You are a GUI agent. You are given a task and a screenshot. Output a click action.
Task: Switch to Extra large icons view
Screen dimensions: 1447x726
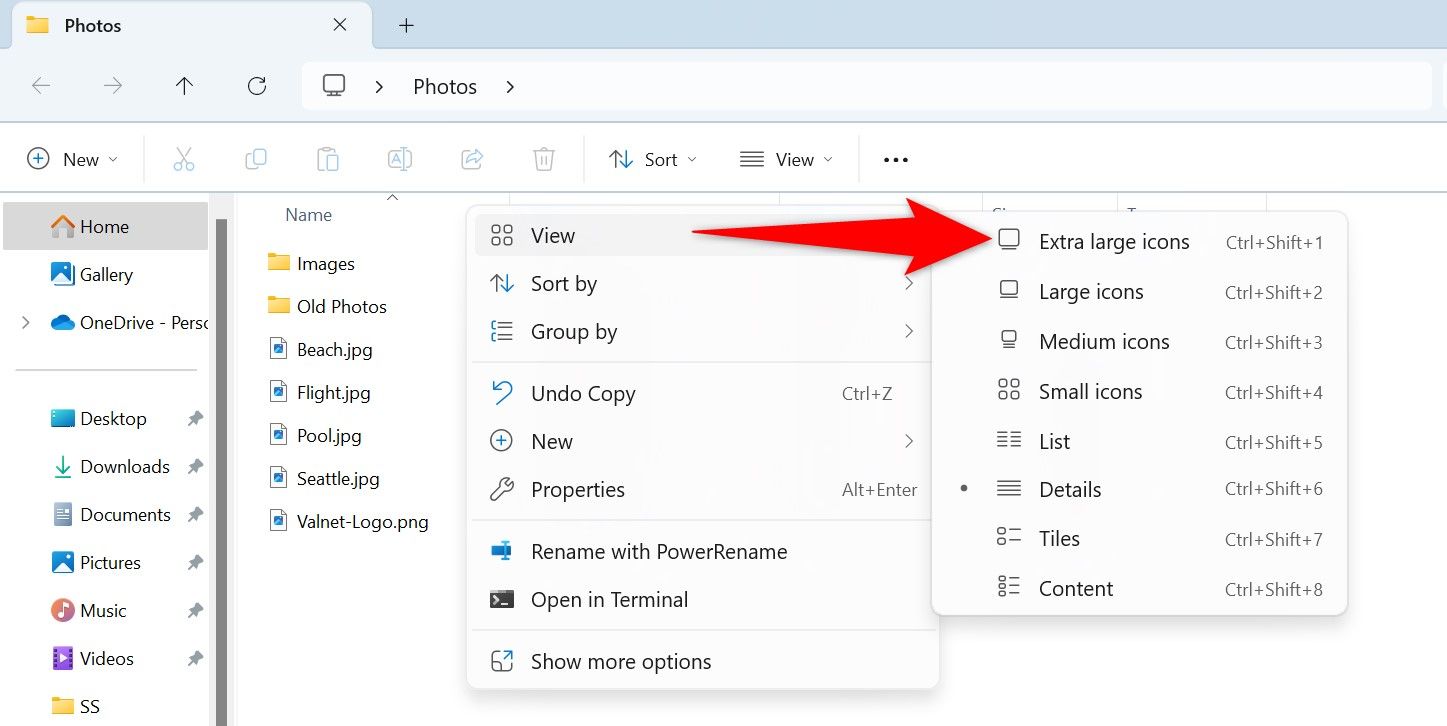click(1113, 242)
